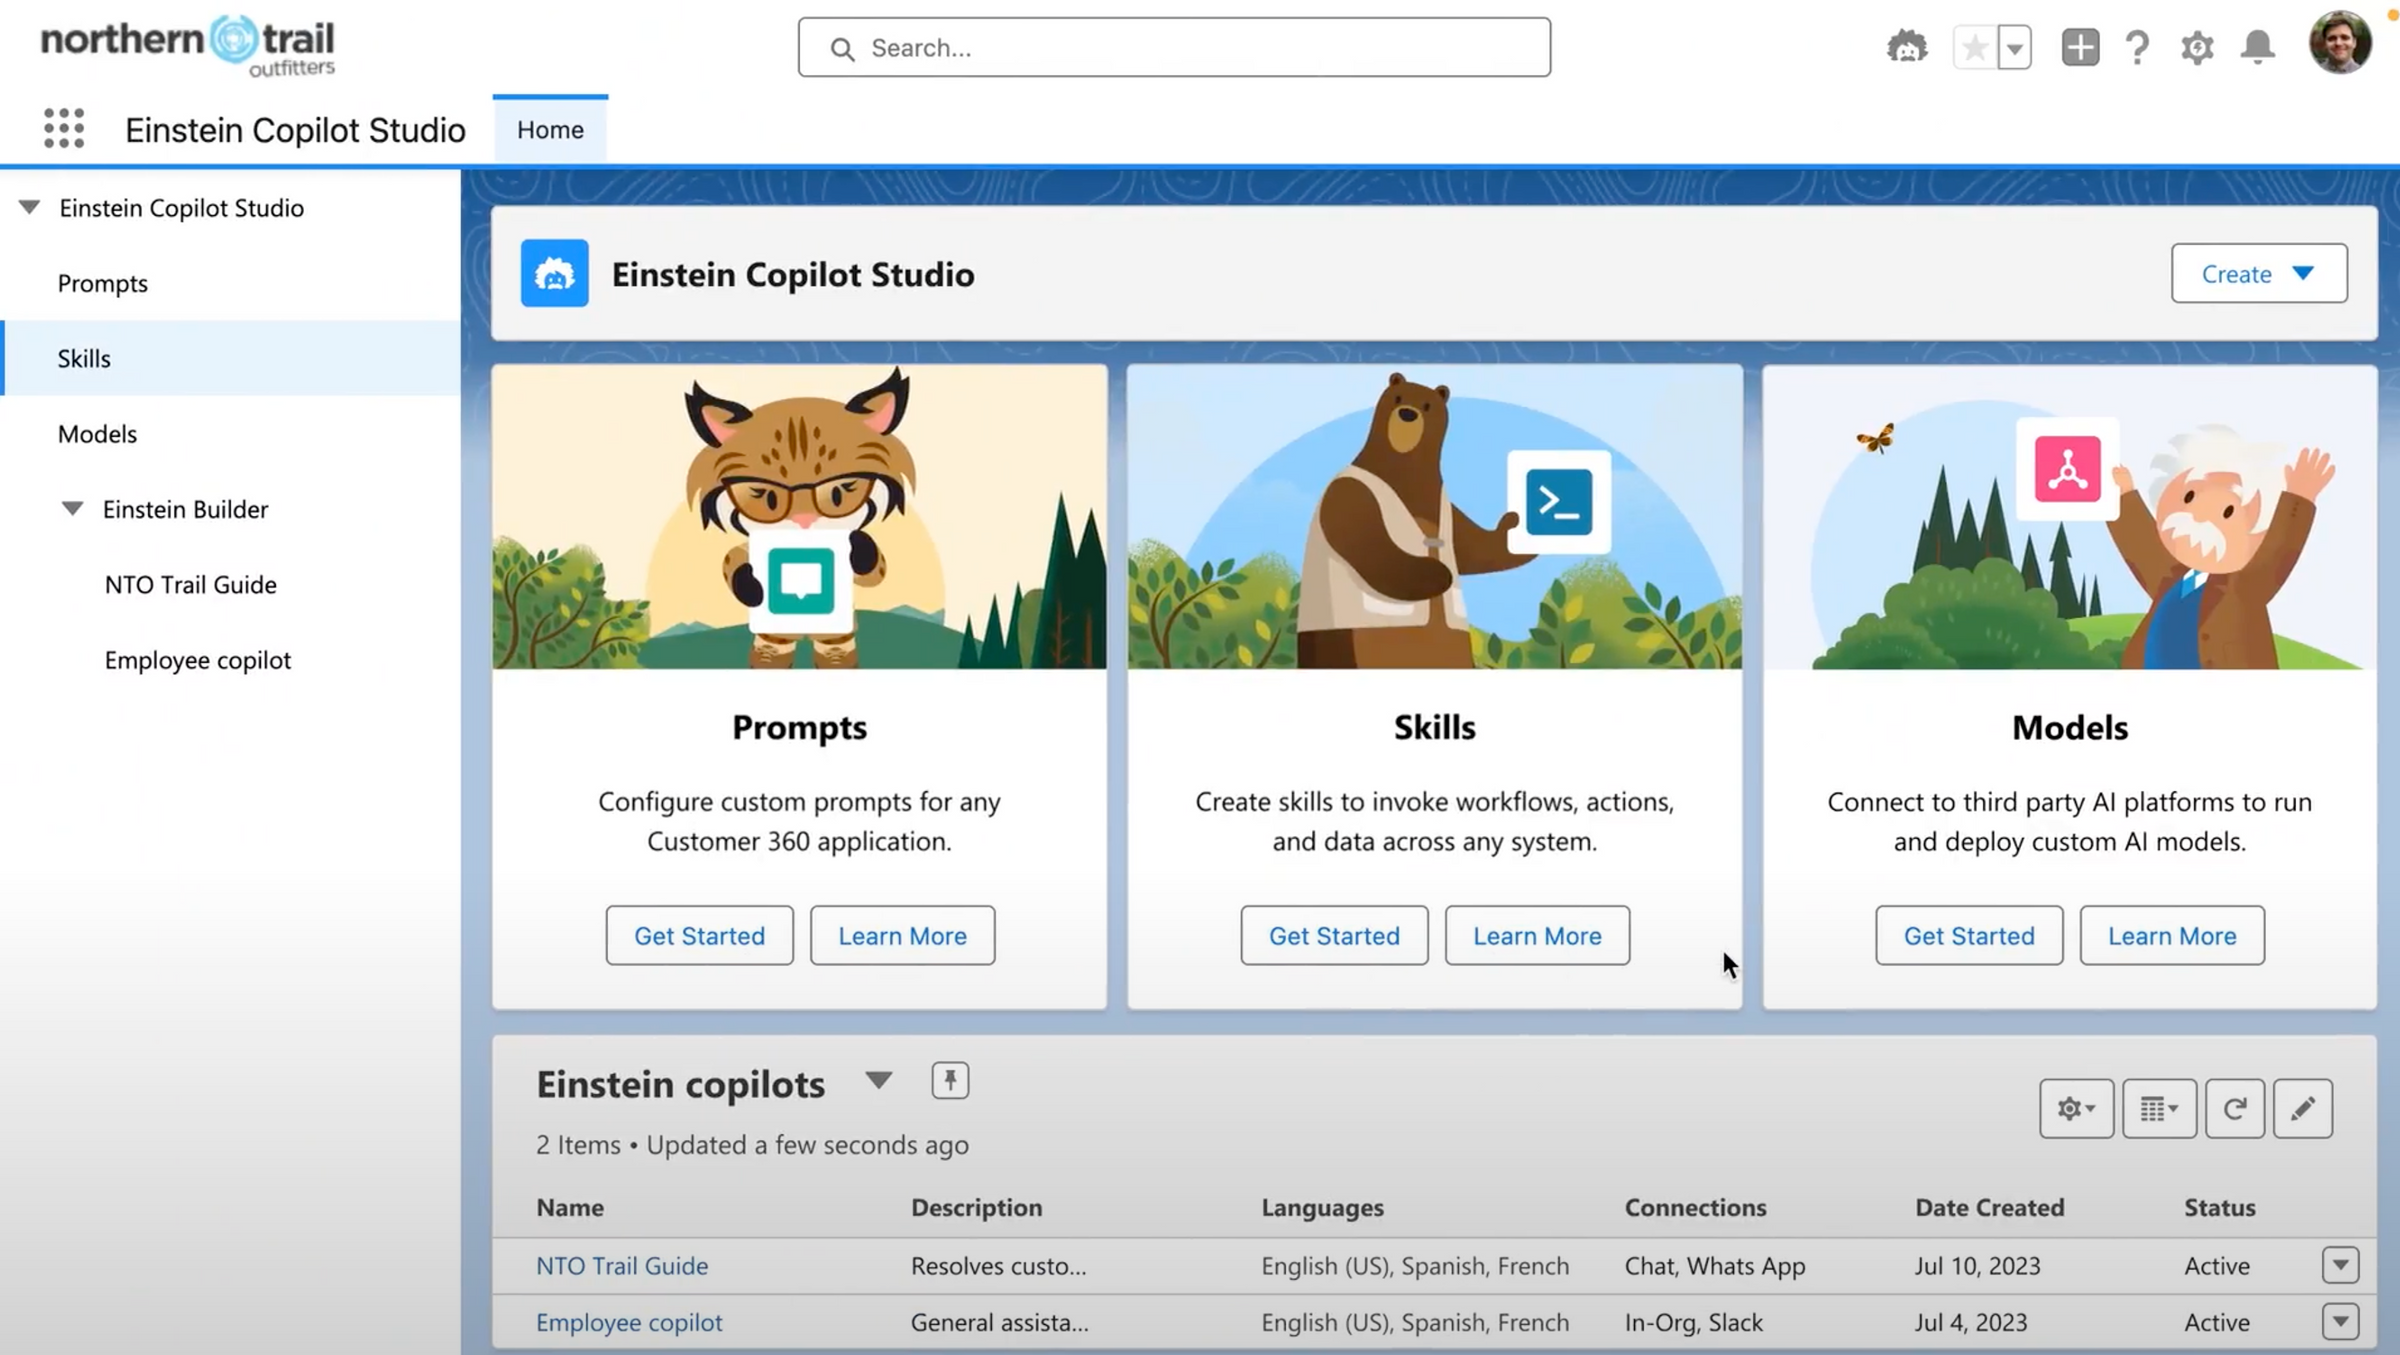Viewport: 2400px width, 1355px height.
Task: Open the display format dropdown
Action: (x=2159, y=1108)
